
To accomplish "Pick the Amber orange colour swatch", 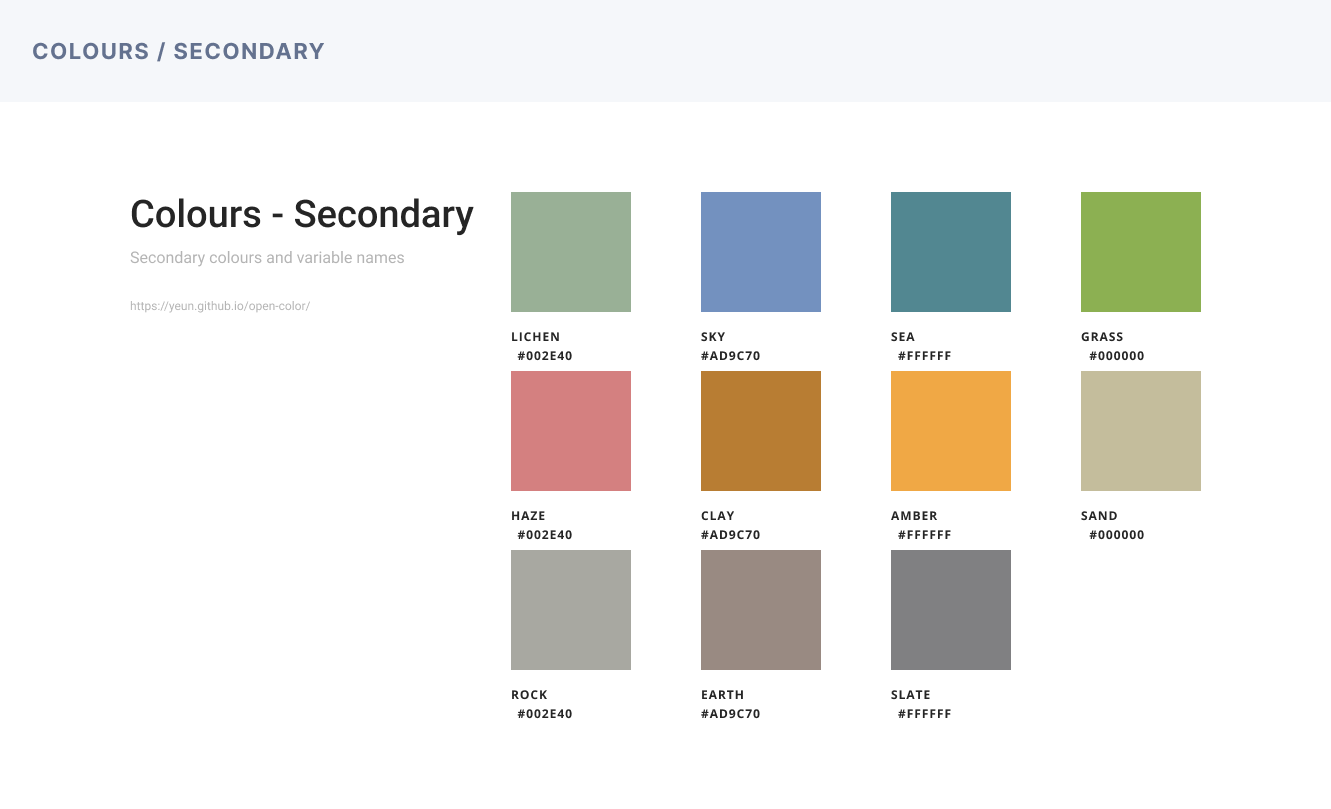I will pyautogui.click(x=951, y=431).
